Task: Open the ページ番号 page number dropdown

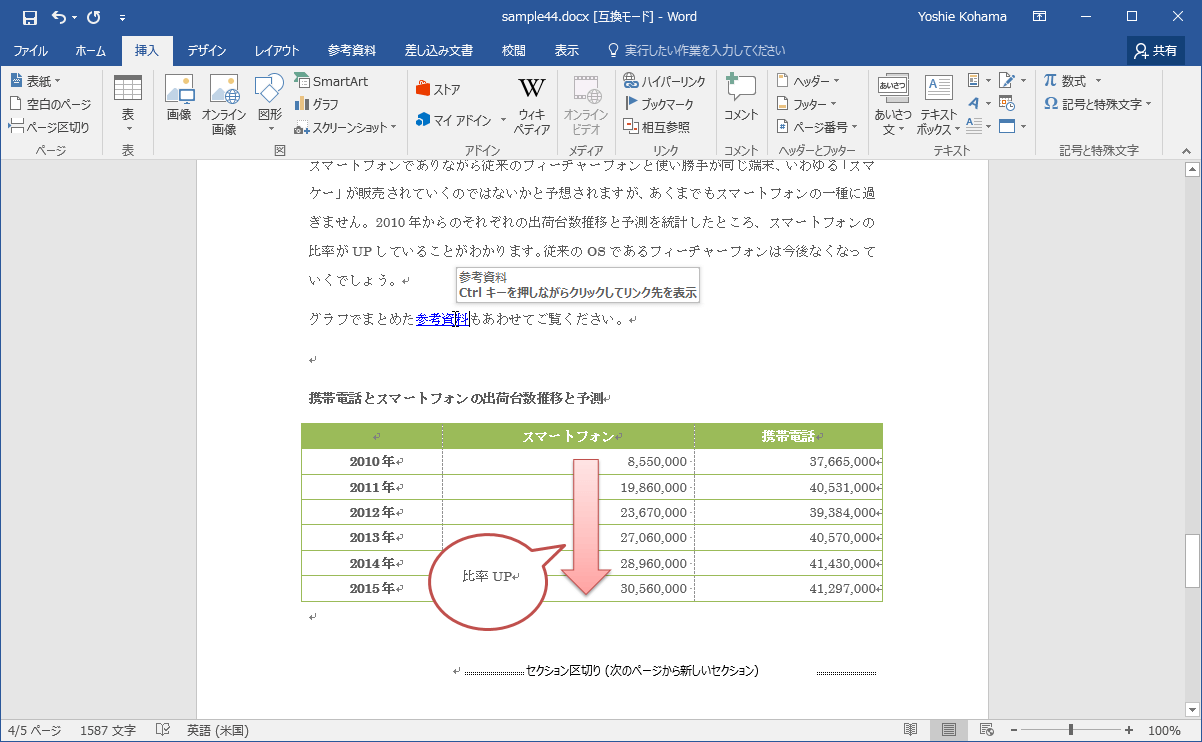Action: pos(817,127)
